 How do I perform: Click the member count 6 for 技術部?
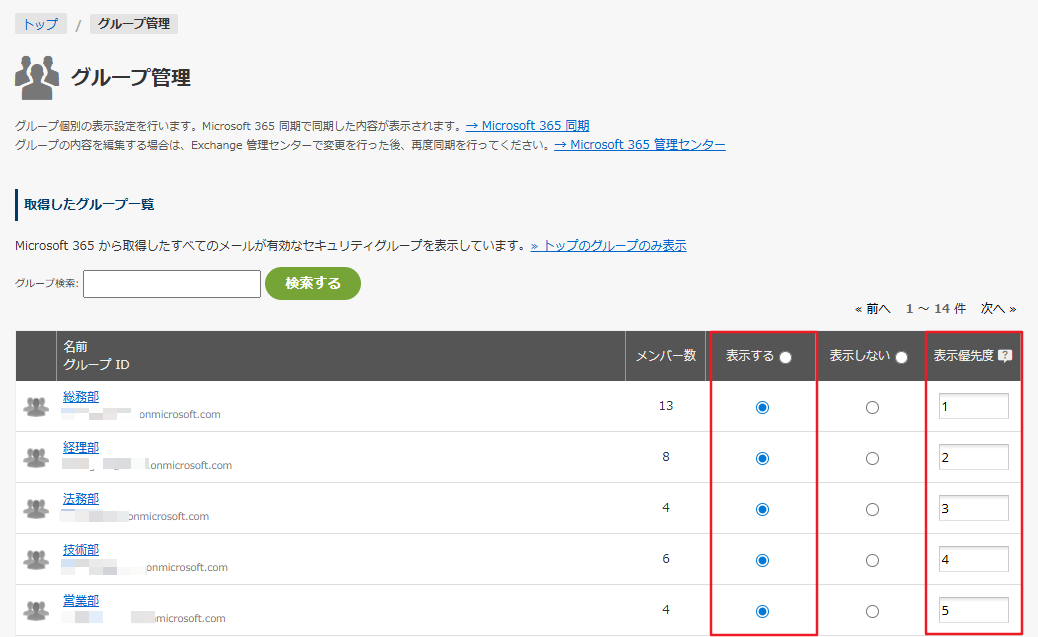pos(666,559)
